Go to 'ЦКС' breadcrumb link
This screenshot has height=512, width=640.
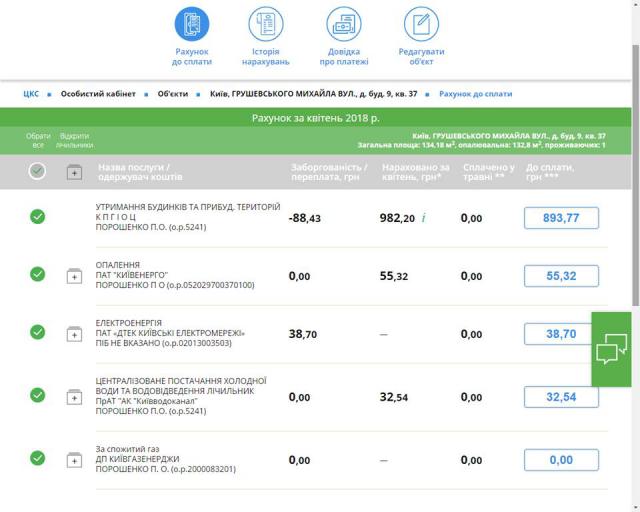[31, 94]
